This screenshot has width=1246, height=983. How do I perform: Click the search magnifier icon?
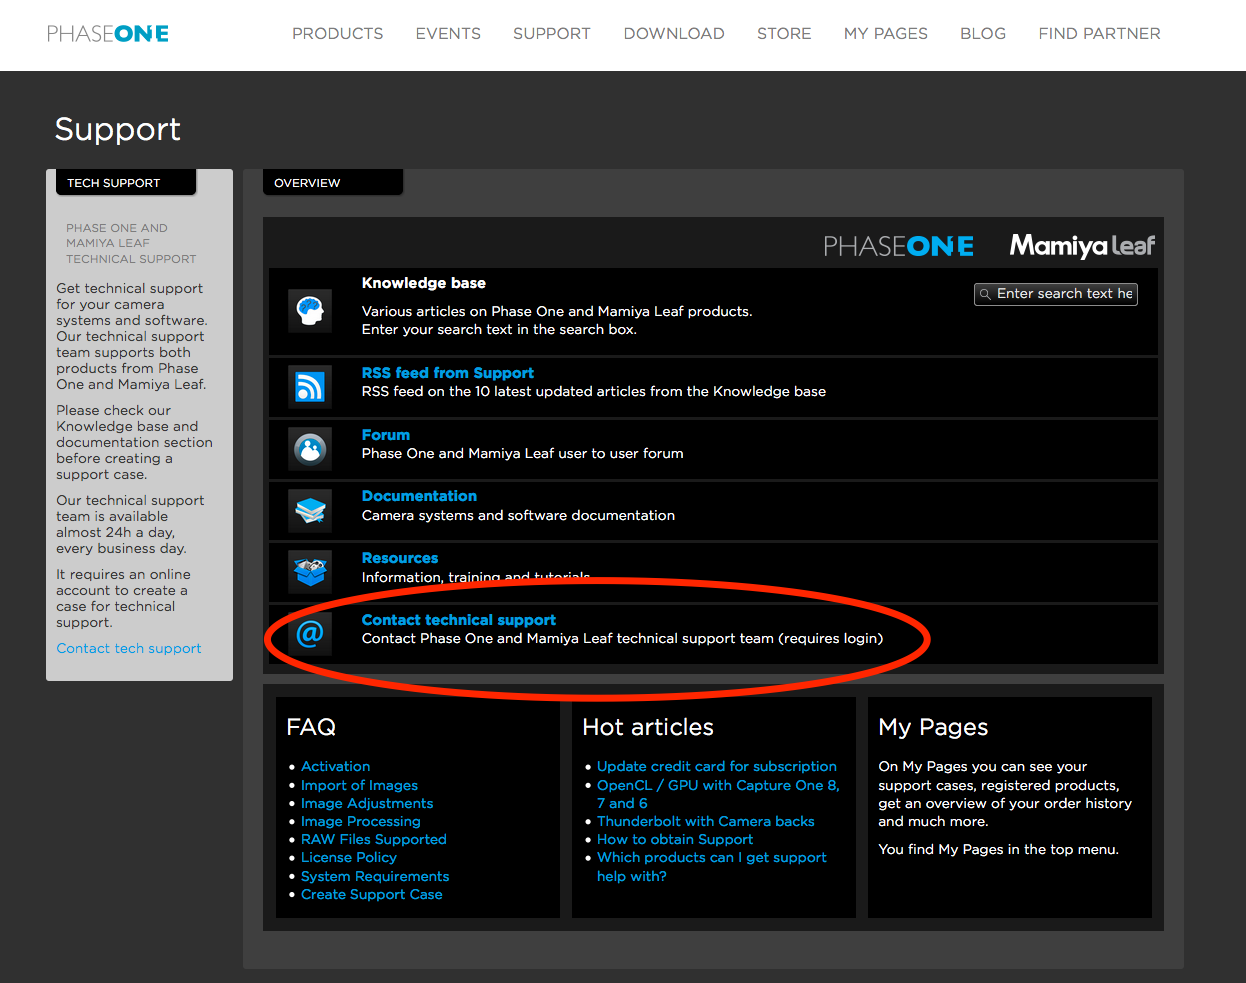pos(985,294)
